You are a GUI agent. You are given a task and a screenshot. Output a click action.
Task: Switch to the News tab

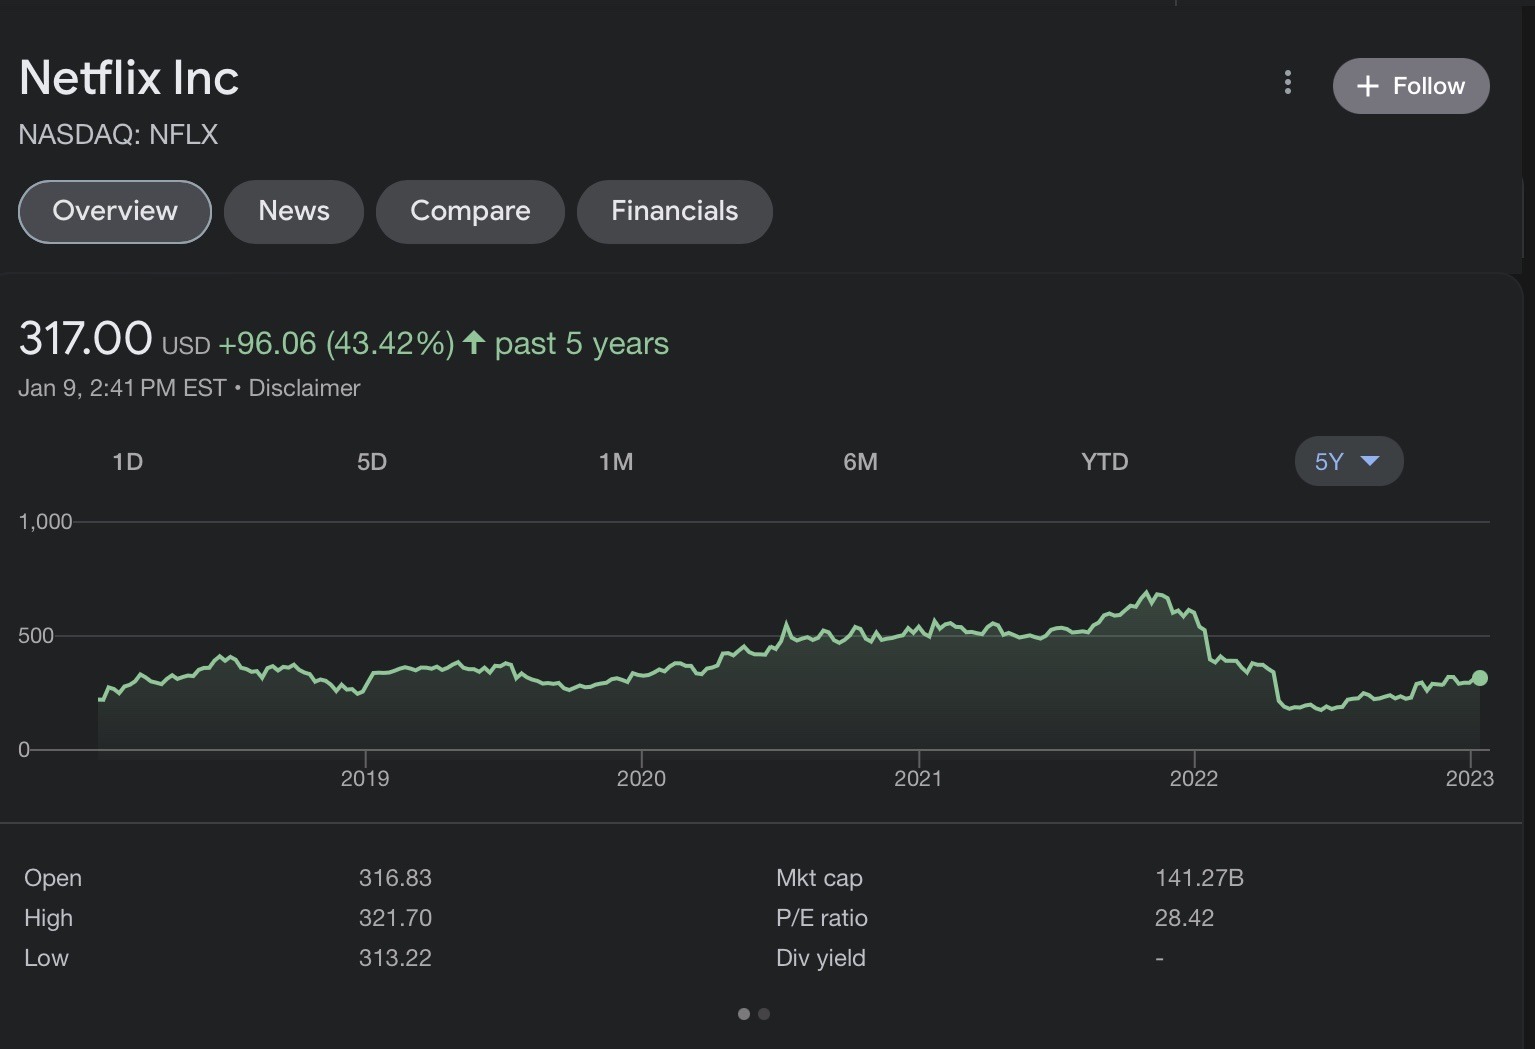coord(293,211)
